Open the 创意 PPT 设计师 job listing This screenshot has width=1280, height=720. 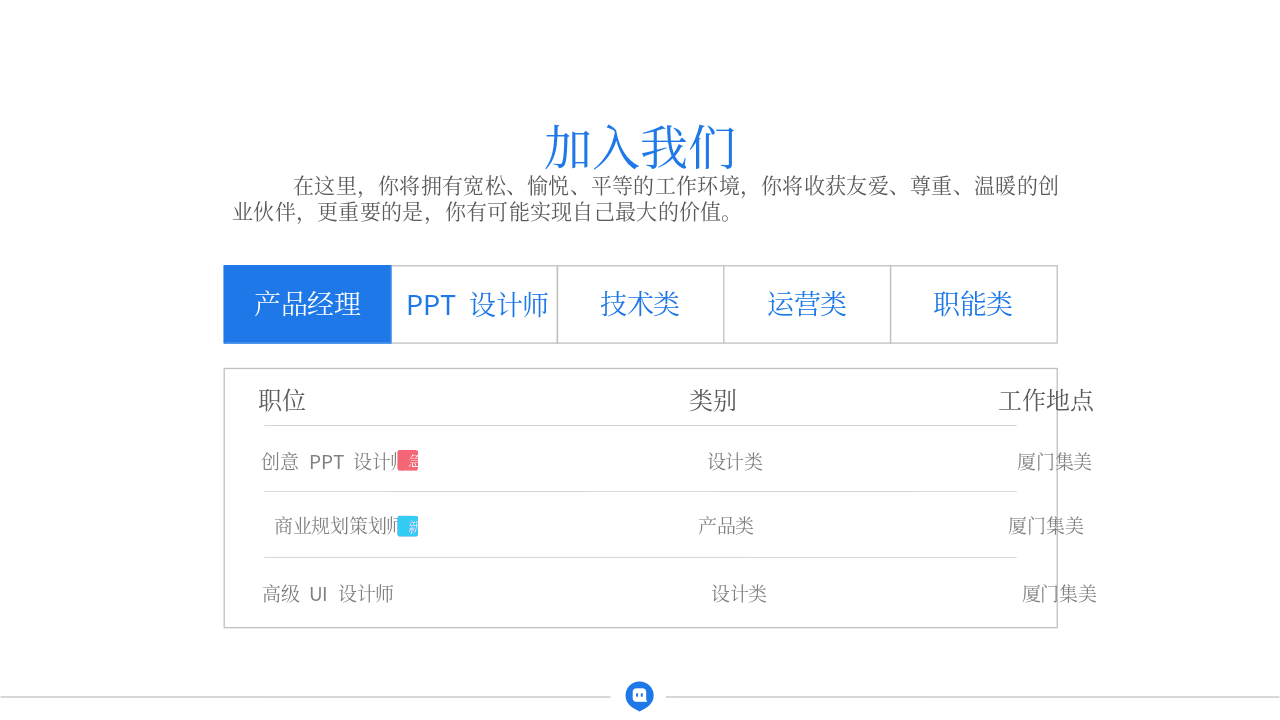[x=329, y=462]
